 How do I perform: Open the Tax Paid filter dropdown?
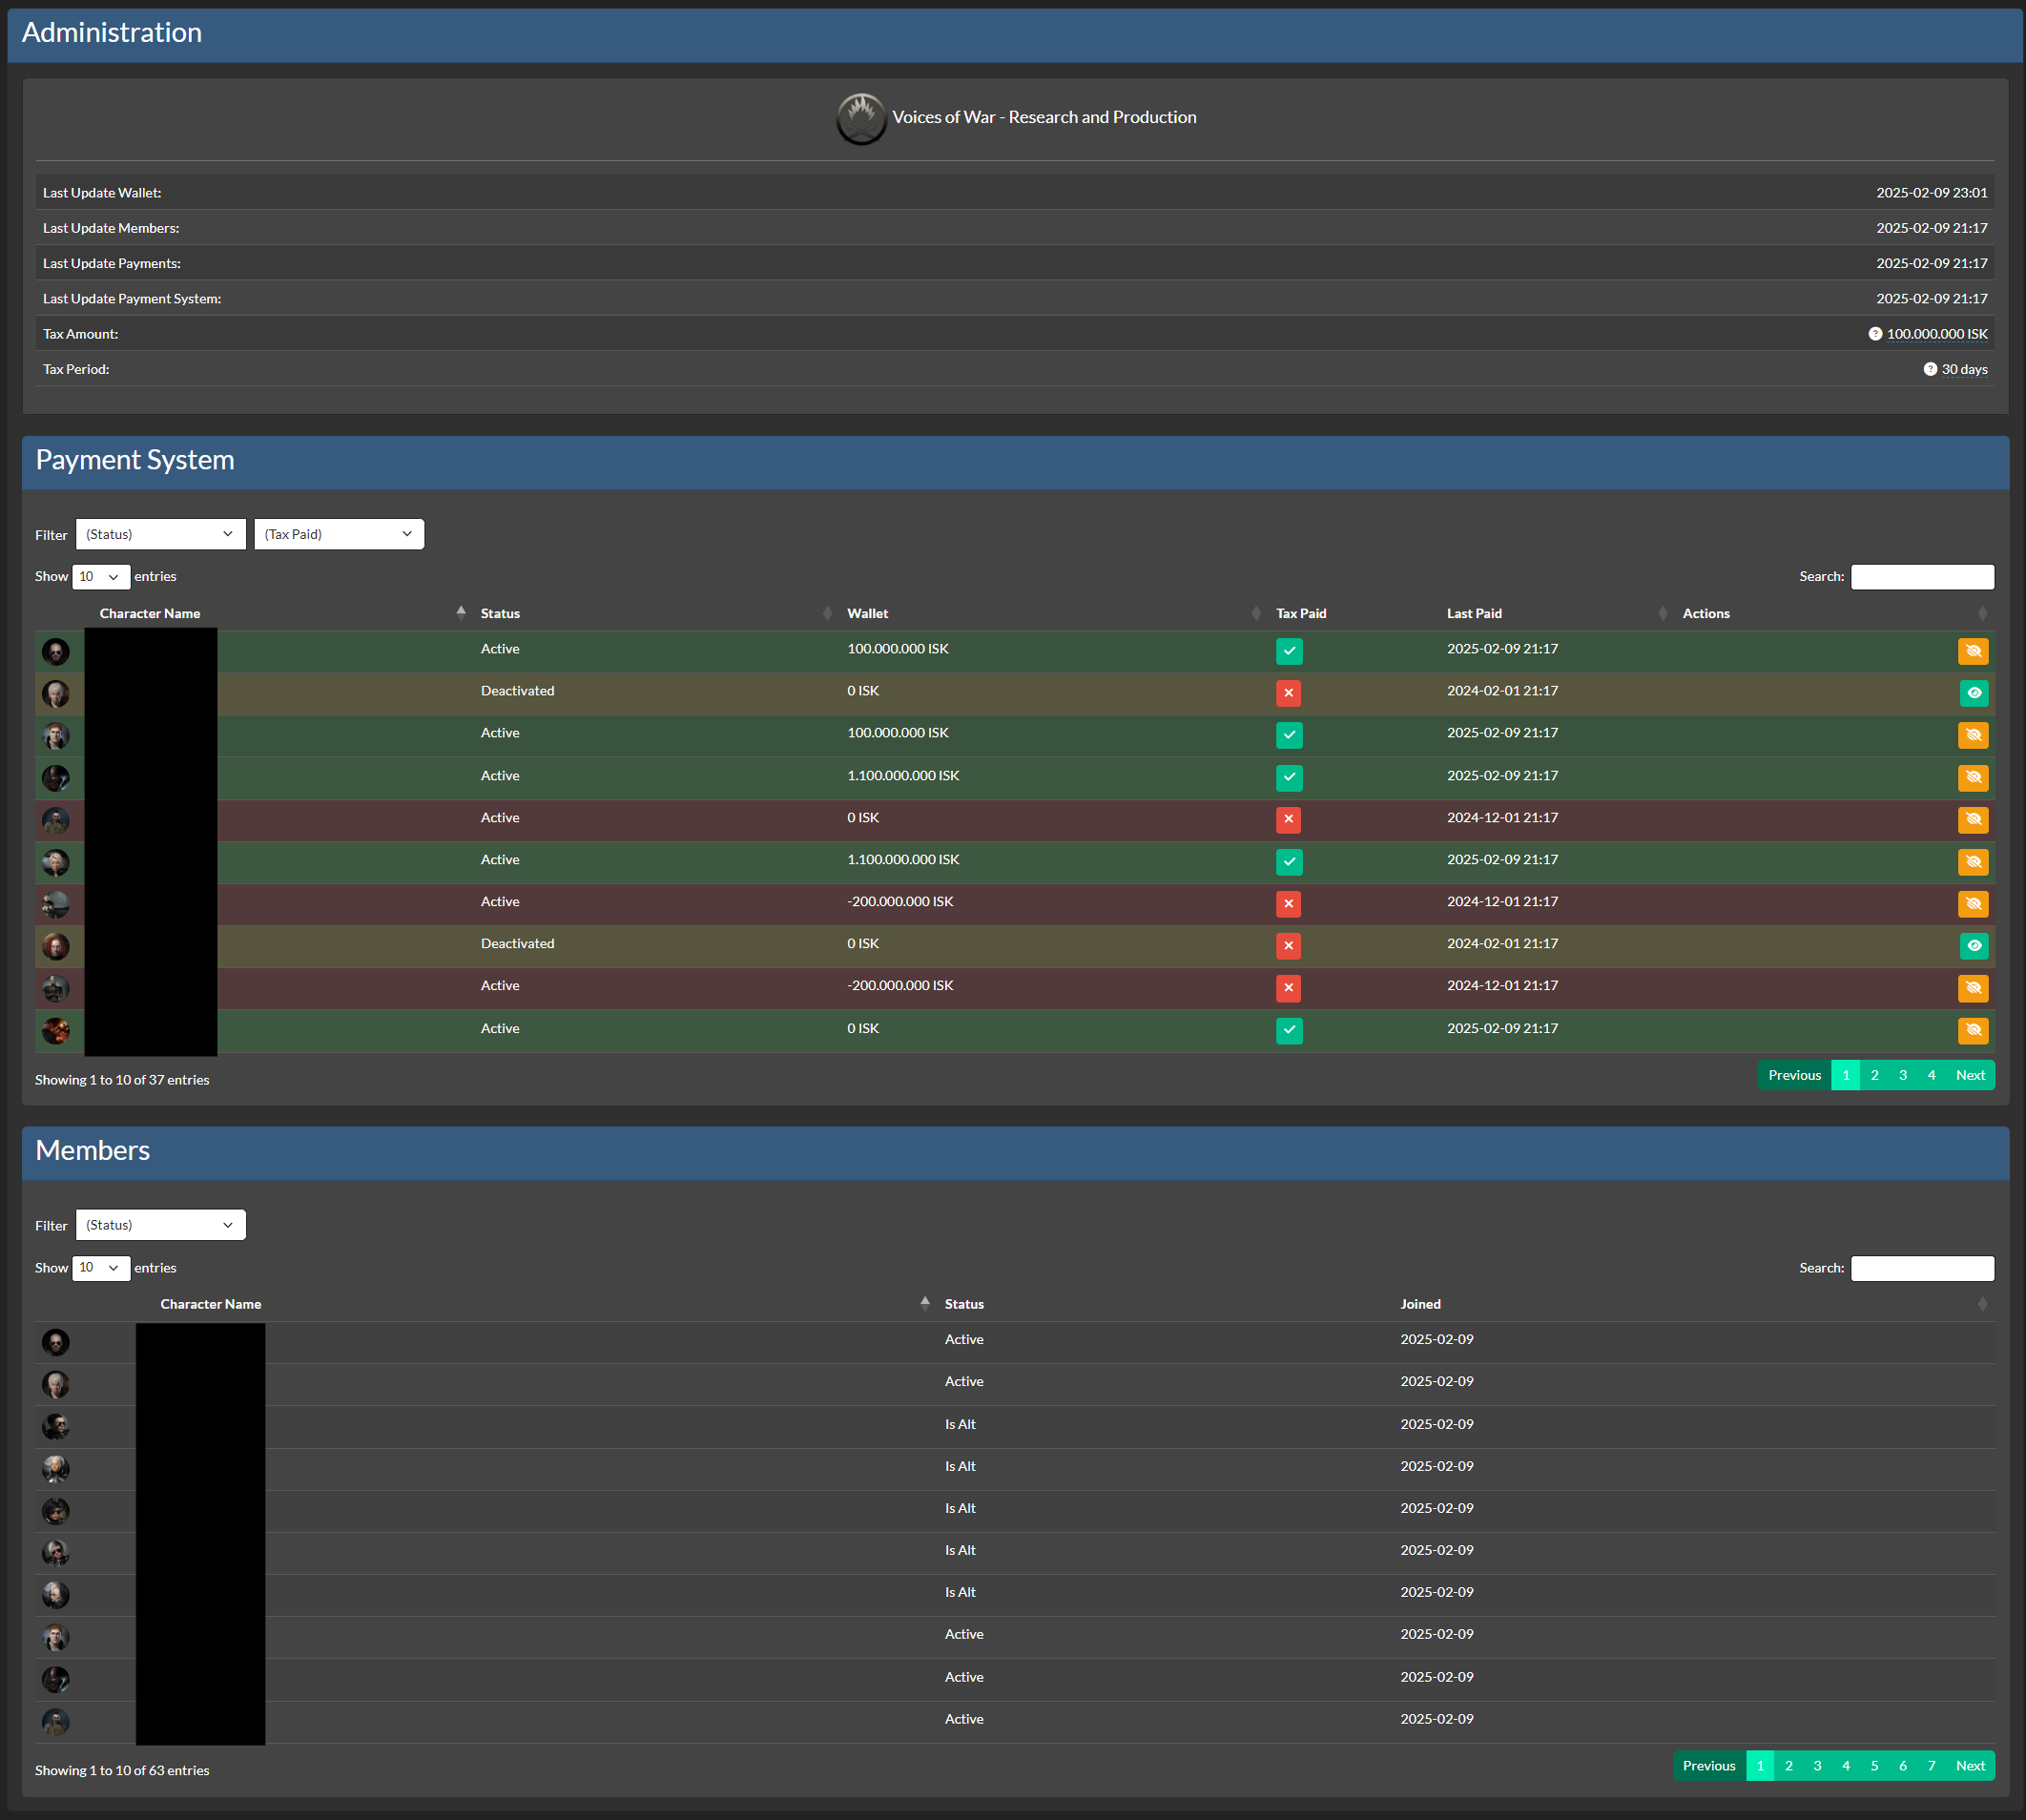tap(339, 534)
